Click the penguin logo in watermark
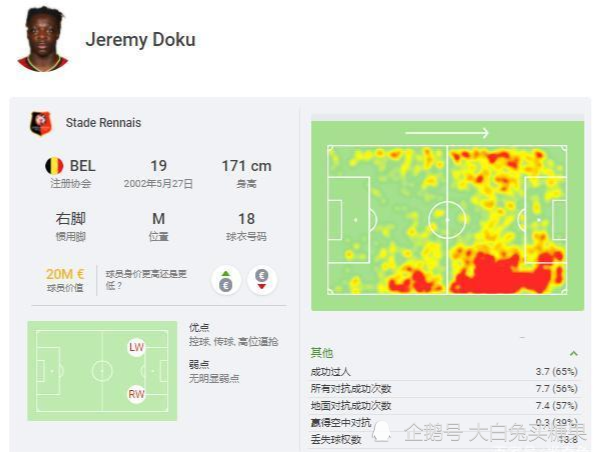The width and height of the screenshot is (600, 452). pyautogui.click(x=382, y=432)
